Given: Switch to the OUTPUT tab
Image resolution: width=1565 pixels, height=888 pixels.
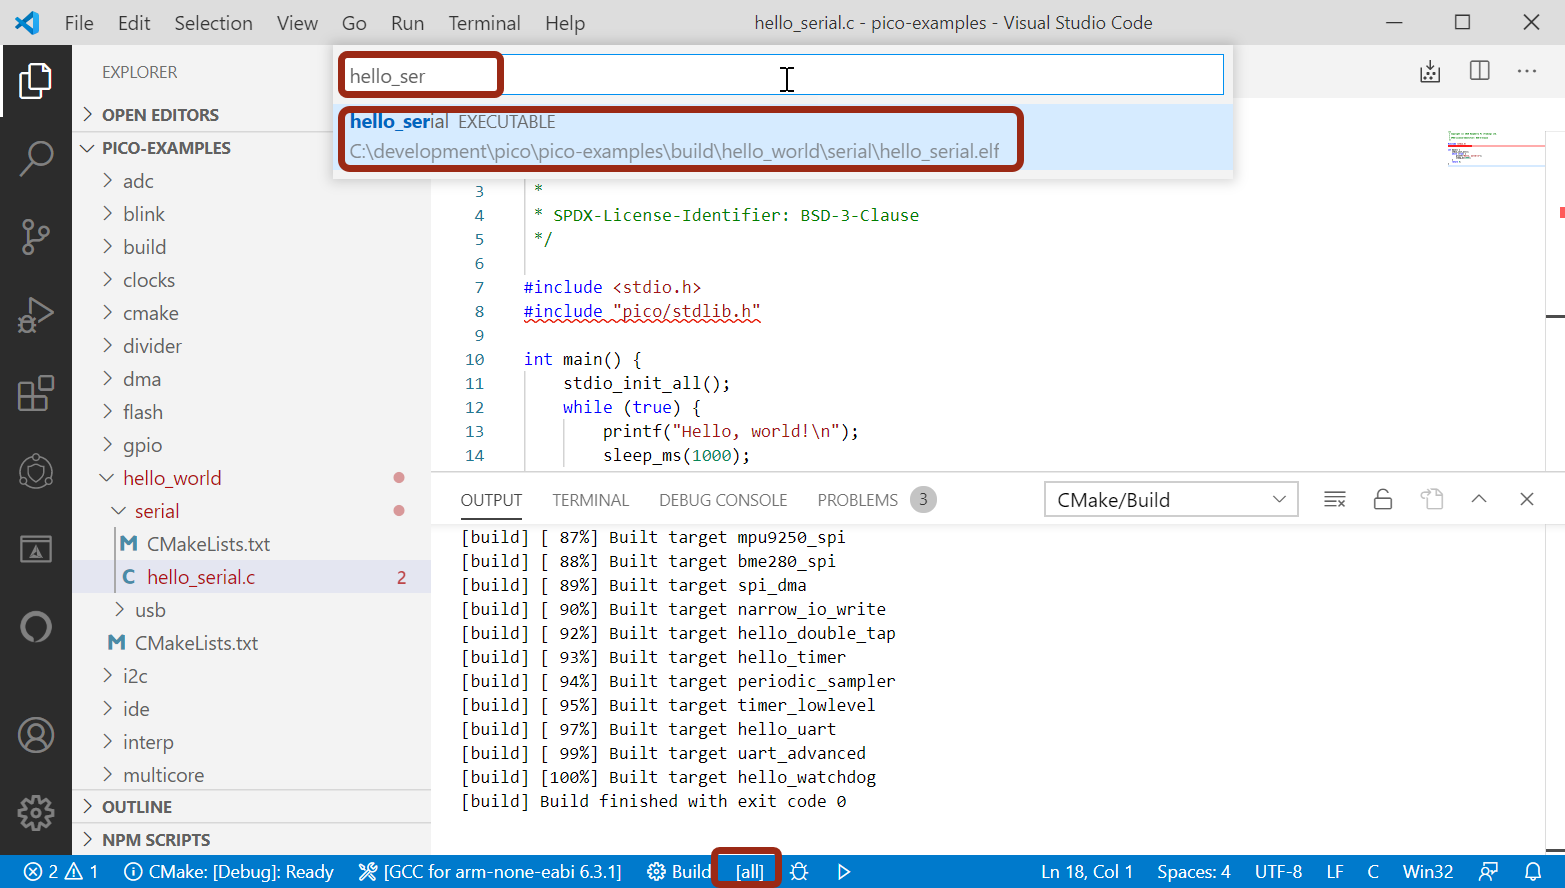Looking at the screenshot, I should 491,500.
